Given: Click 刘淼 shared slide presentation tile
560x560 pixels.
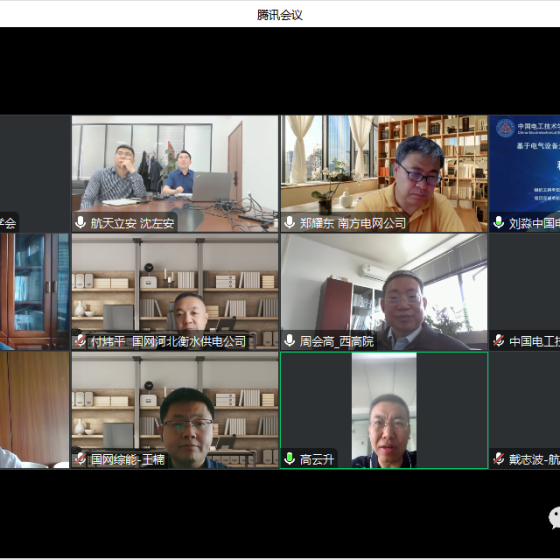Looking at the screenshot, I should [525, 174].
